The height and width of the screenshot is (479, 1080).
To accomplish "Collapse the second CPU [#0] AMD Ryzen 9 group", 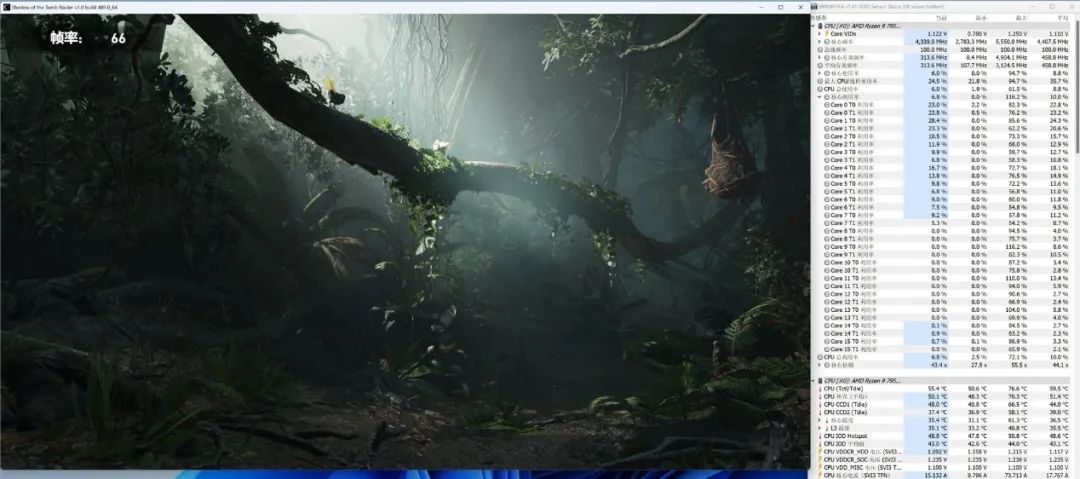I will tap(813, 380).
